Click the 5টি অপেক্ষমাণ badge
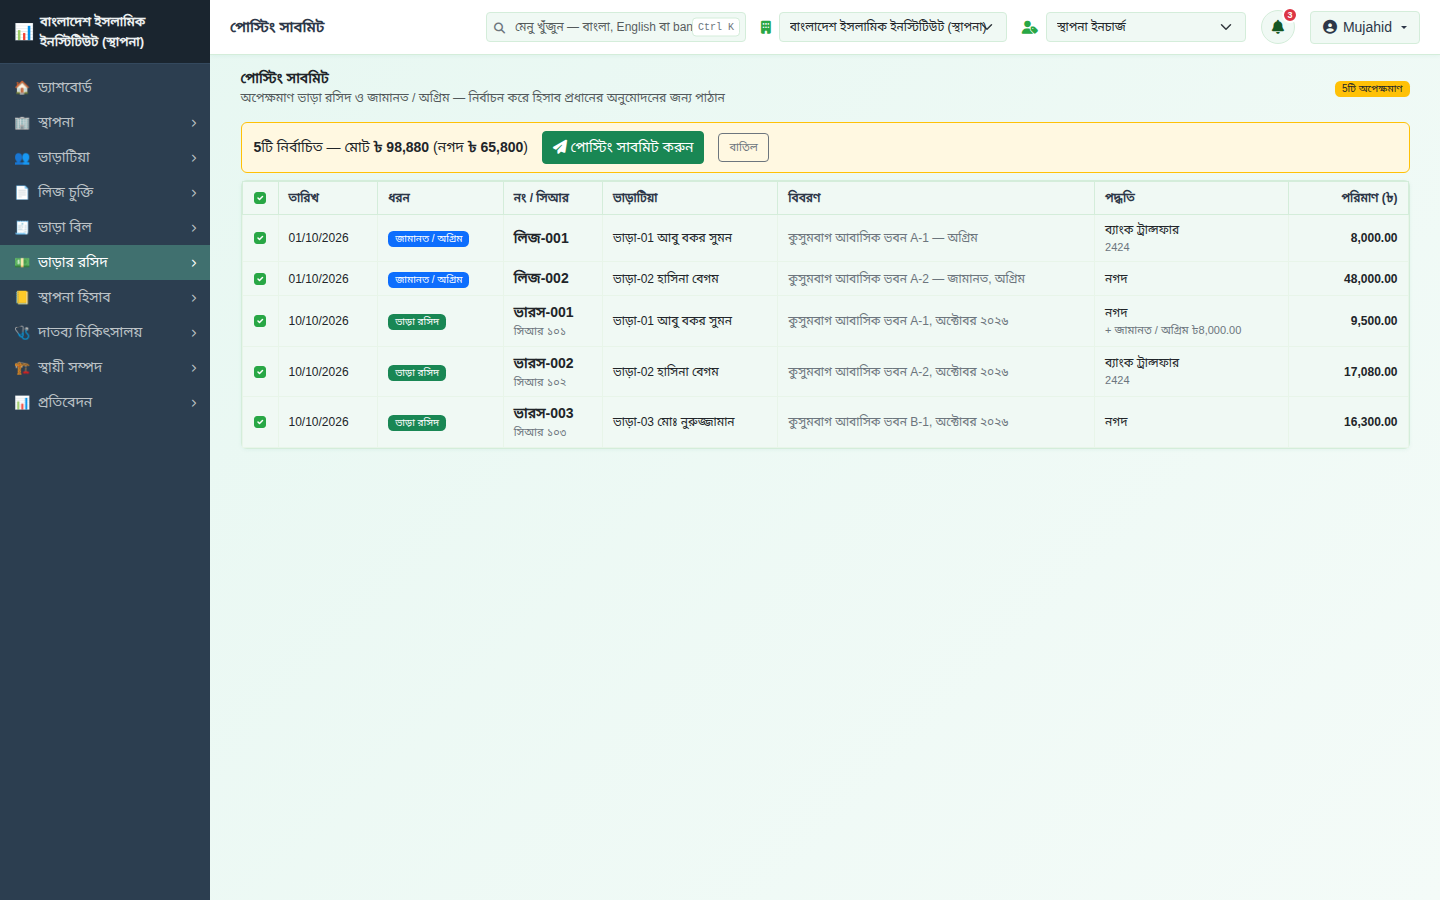This screenshot has height=900, width=1440. [1372, 89]
